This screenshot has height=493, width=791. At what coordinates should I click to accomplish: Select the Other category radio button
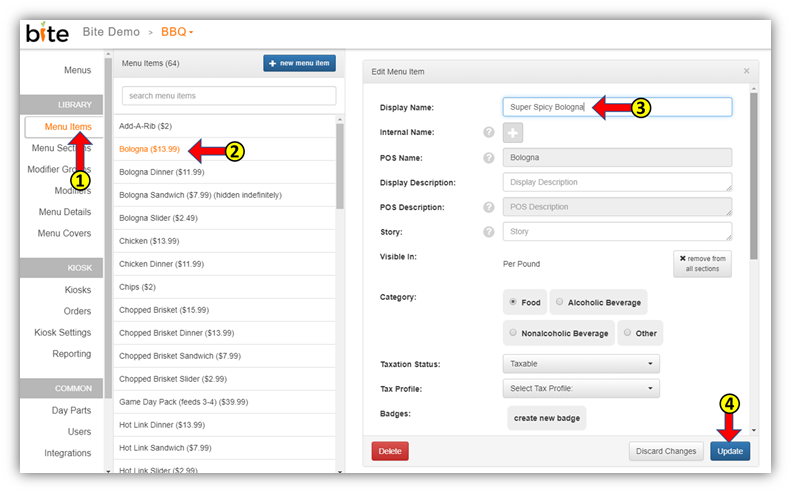(628, 333)
